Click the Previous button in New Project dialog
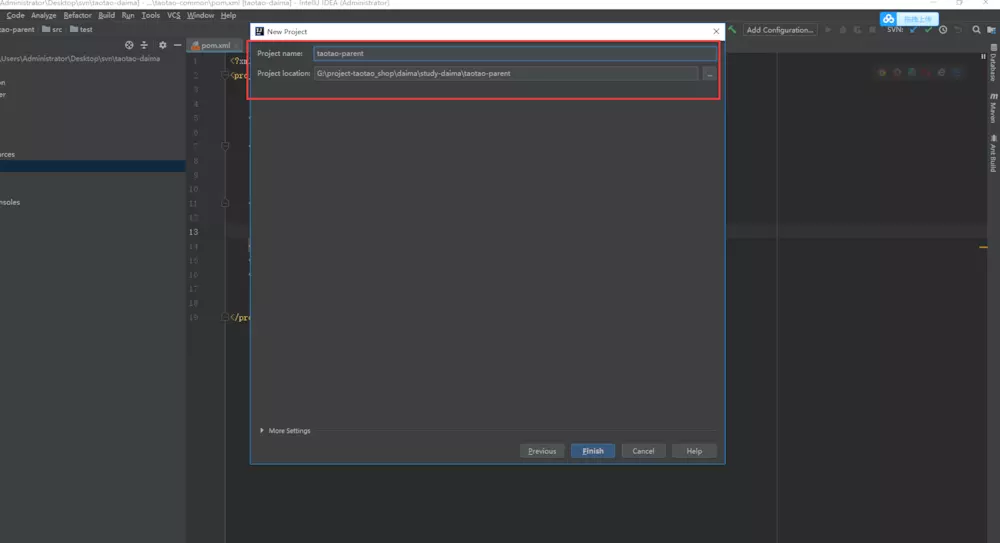 [x=542, y=451]
